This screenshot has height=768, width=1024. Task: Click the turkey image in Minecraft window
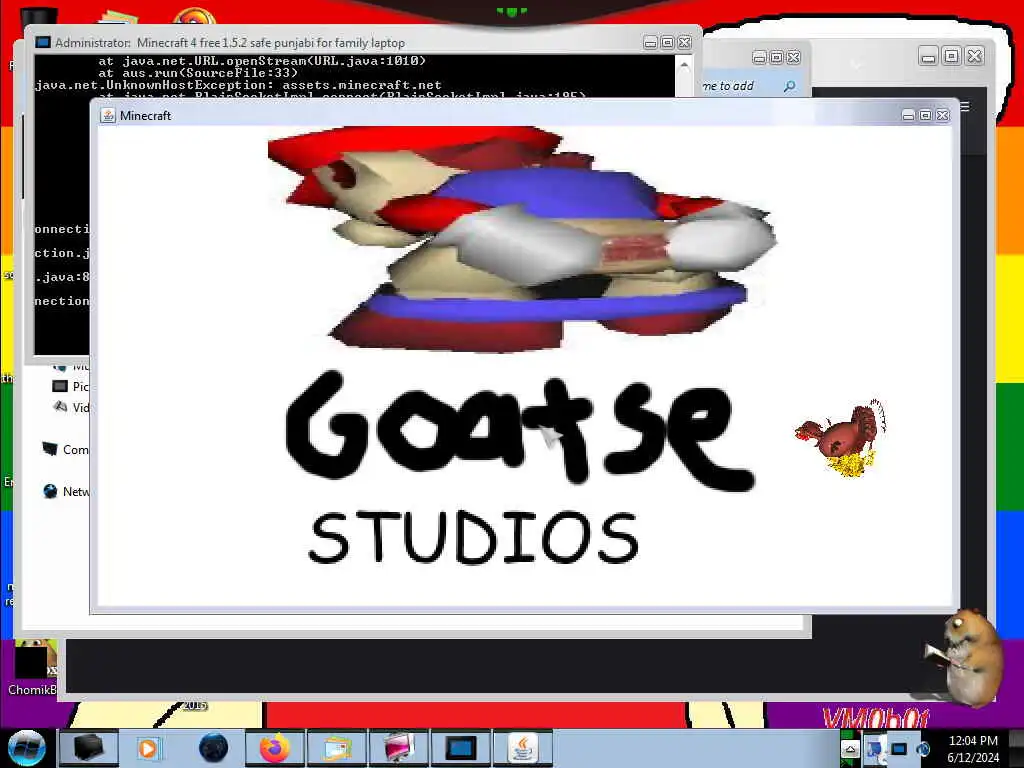[x=841, y=438]
